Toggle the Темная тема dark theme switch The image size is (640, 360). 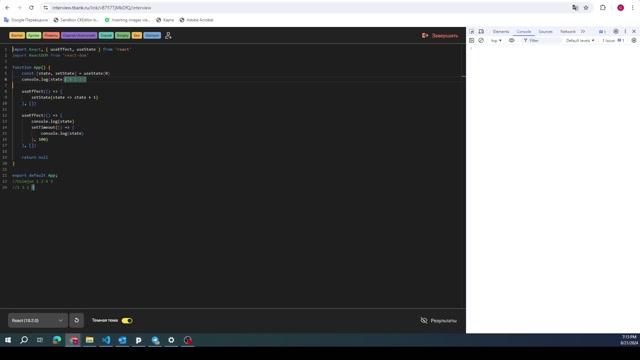tap(127, 320)
